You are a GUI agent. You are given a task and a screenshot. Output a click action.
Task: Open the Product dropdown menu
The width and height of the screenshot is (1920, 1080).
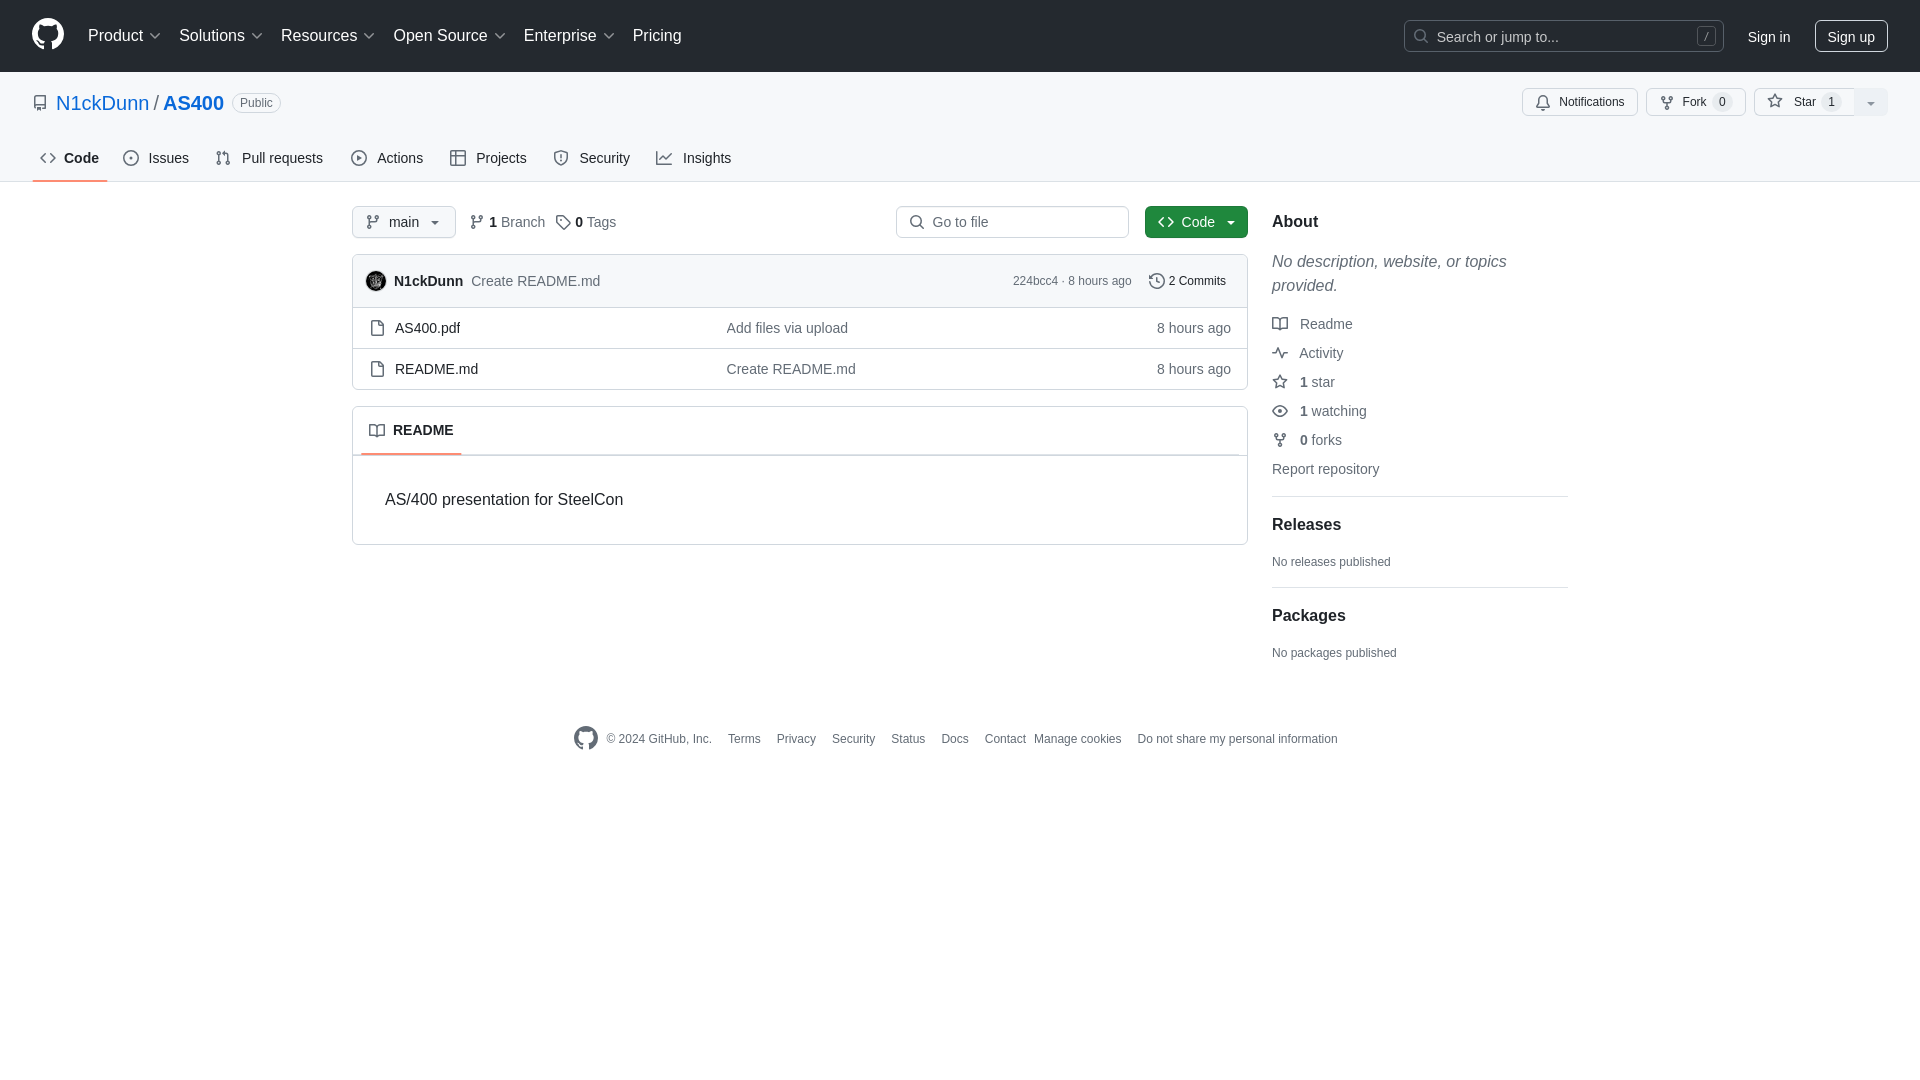[124, 36]
